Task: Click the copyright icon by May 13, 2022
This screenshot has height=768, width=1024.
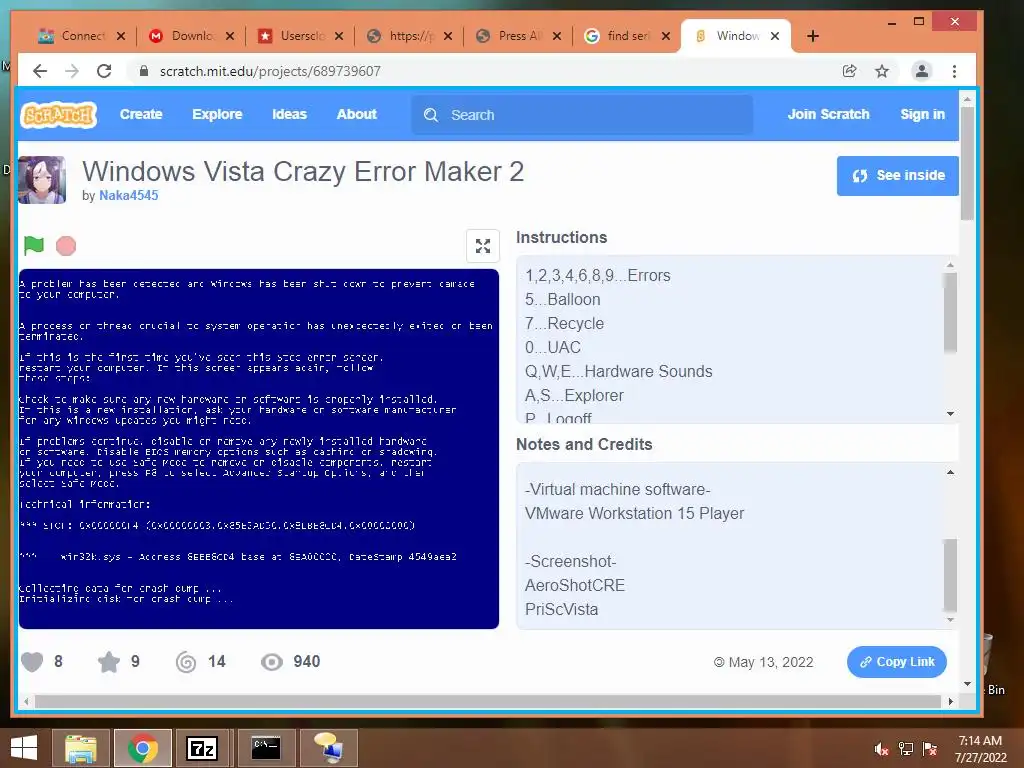Action: pyautogui.click(x=719, y=662)
